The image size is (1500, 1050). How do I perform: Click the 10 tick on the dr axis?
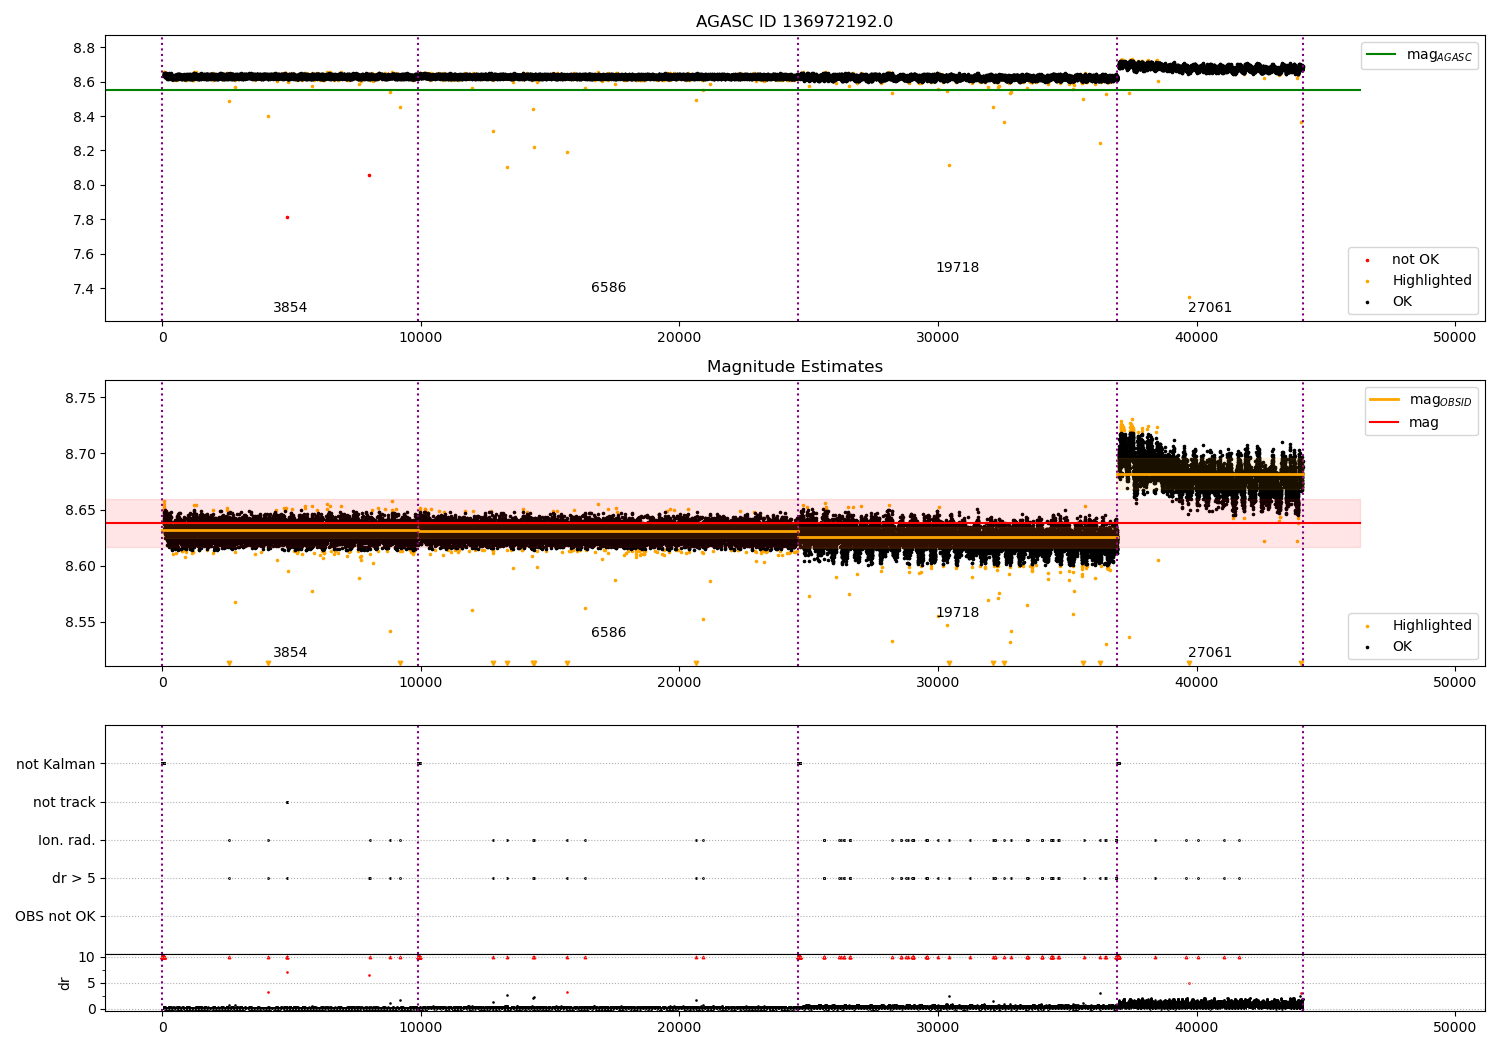[87, 958]
